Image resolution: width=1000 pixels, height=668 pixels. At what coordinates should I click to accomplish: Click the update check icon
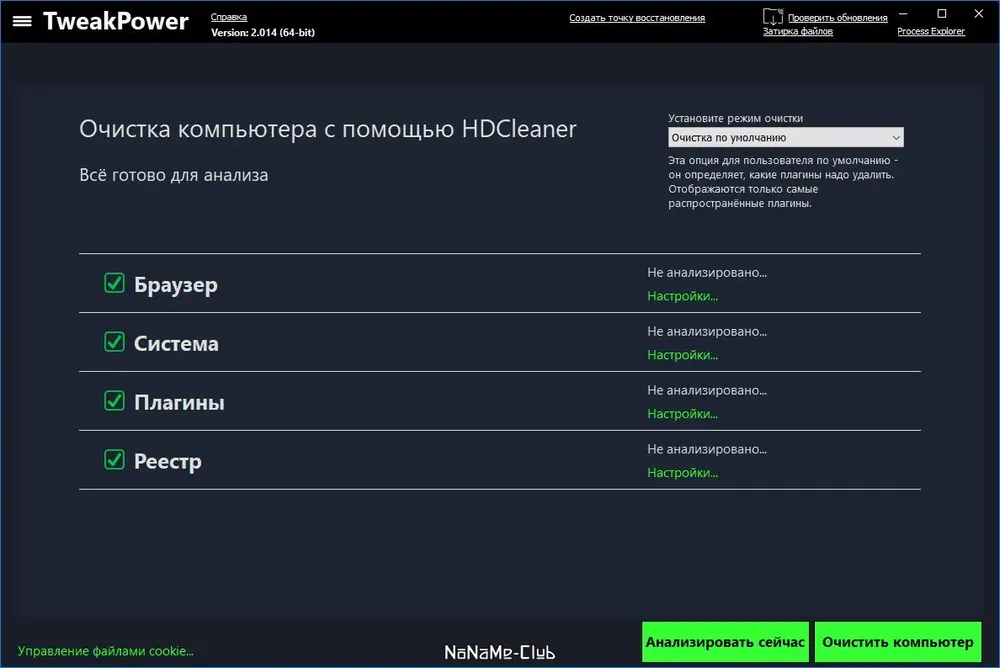[773, 17]
